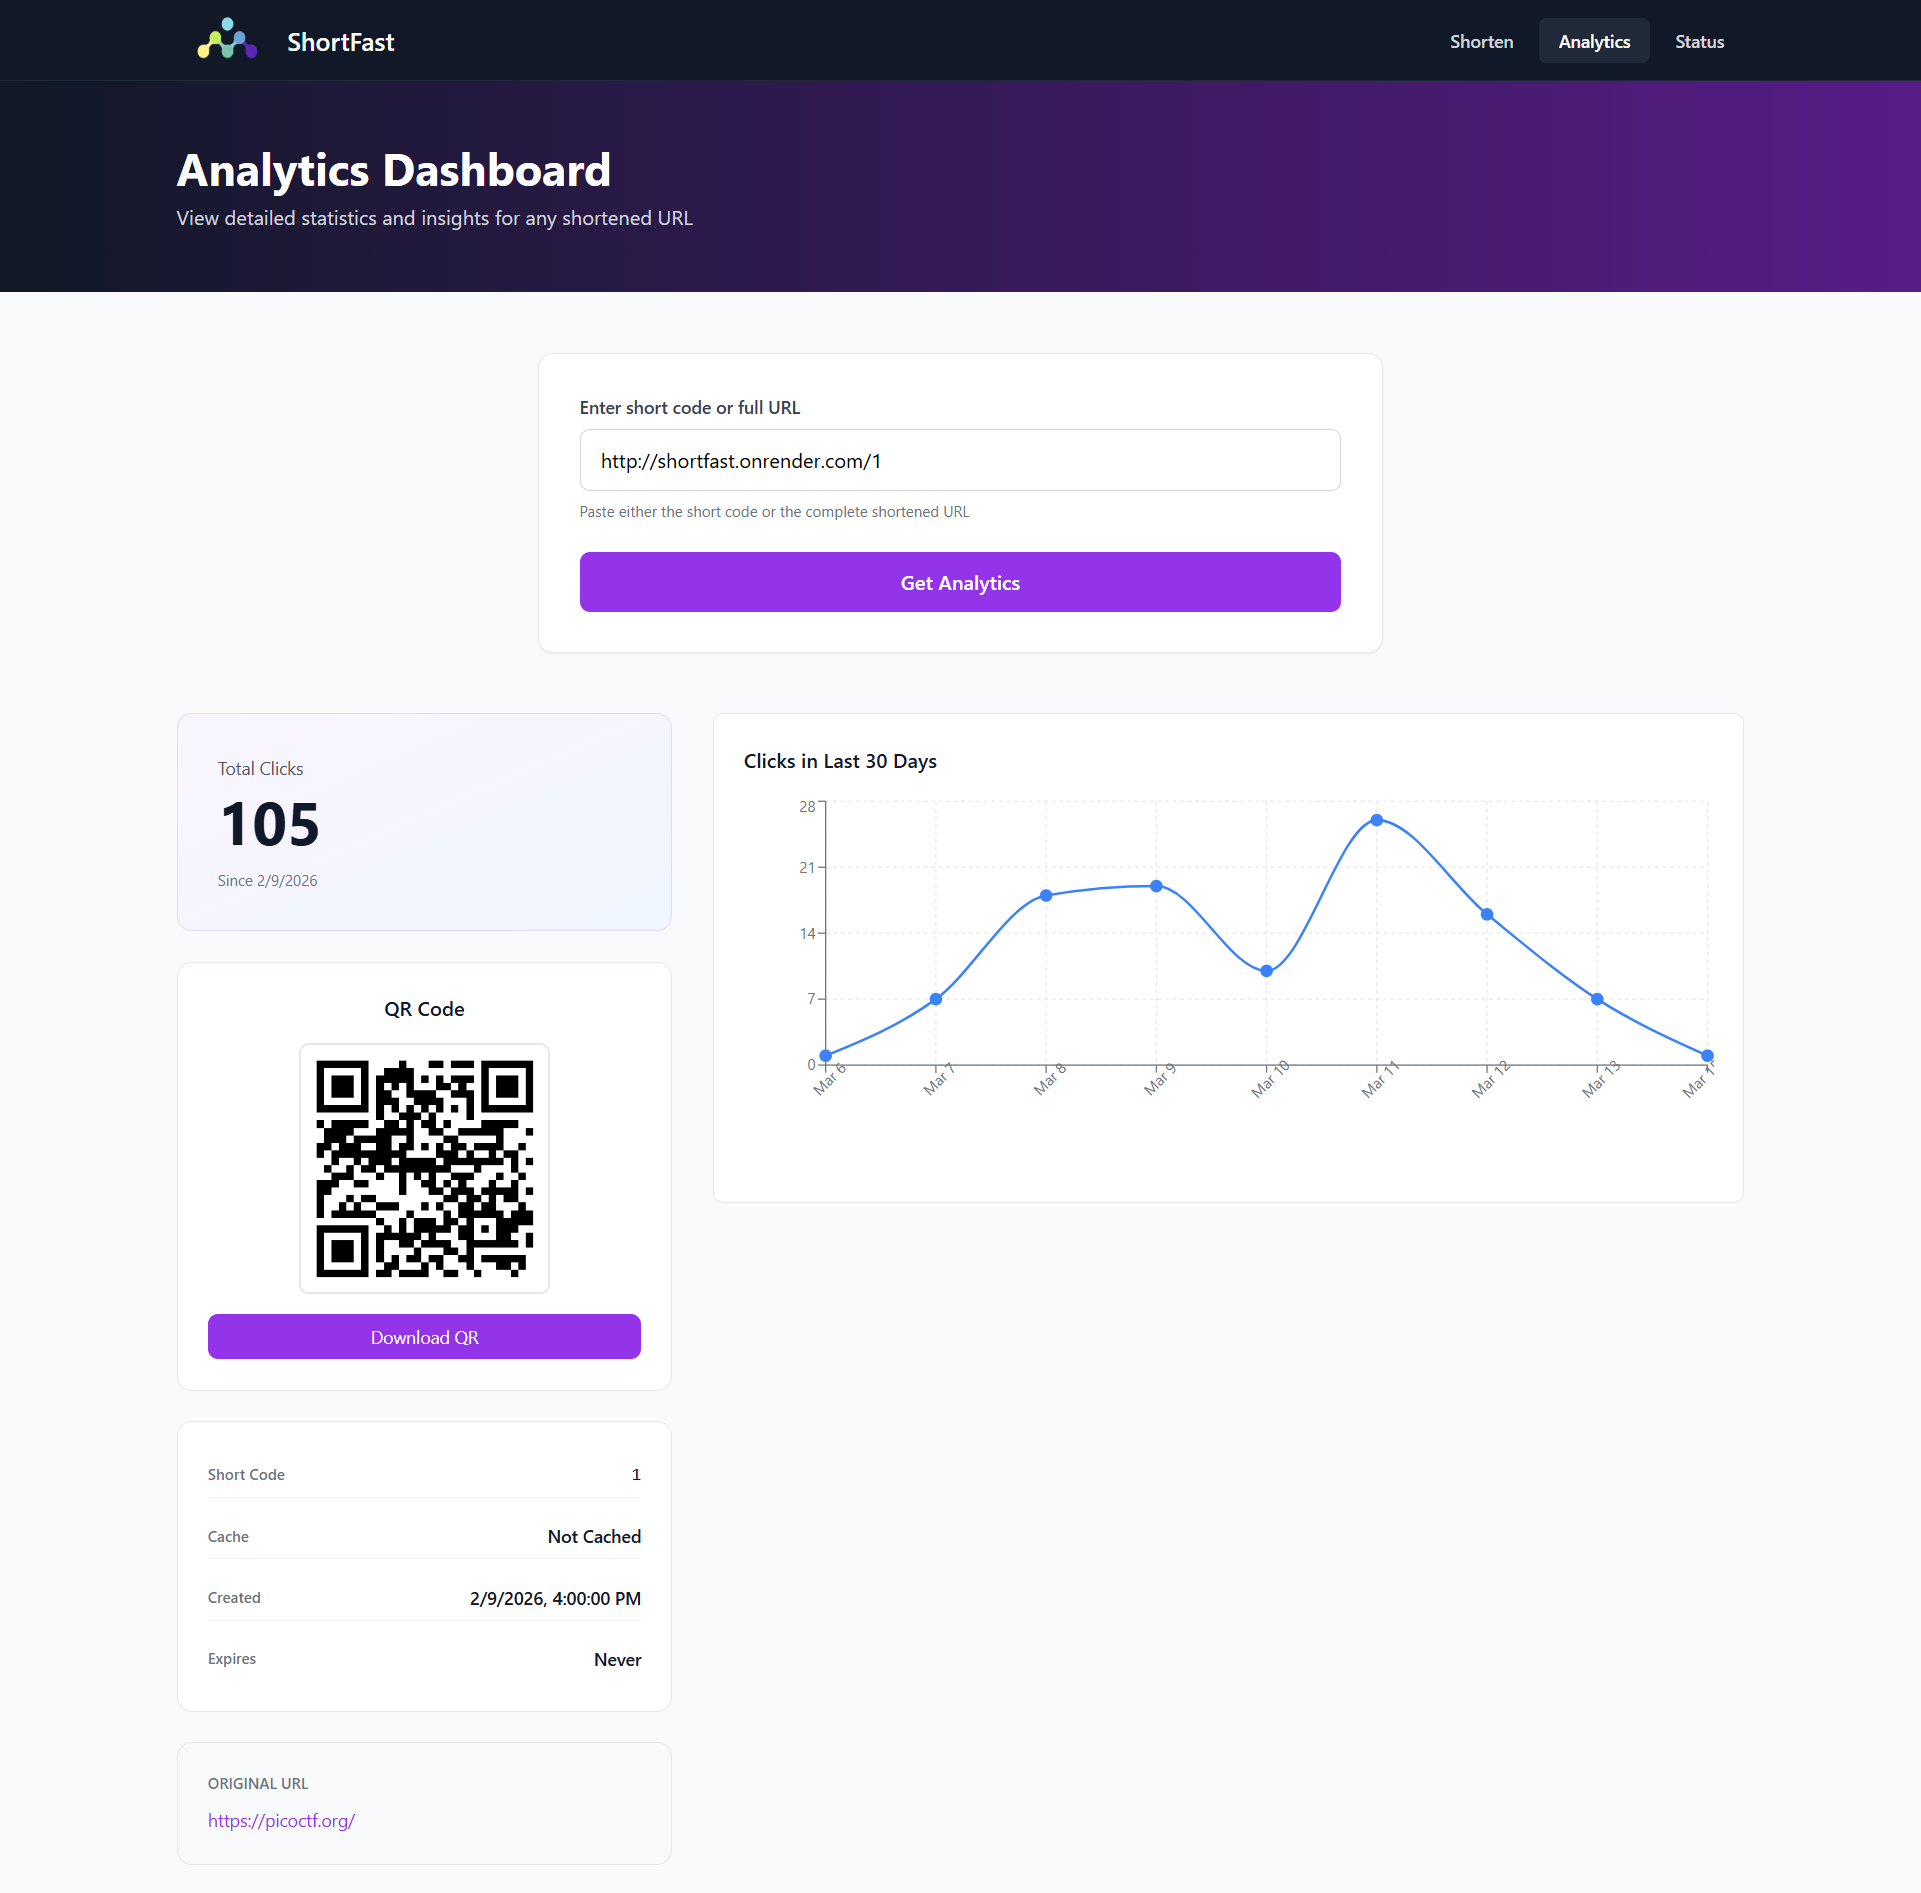
Task: Click the Never expires value
Action: click(x=617, y=1659)
